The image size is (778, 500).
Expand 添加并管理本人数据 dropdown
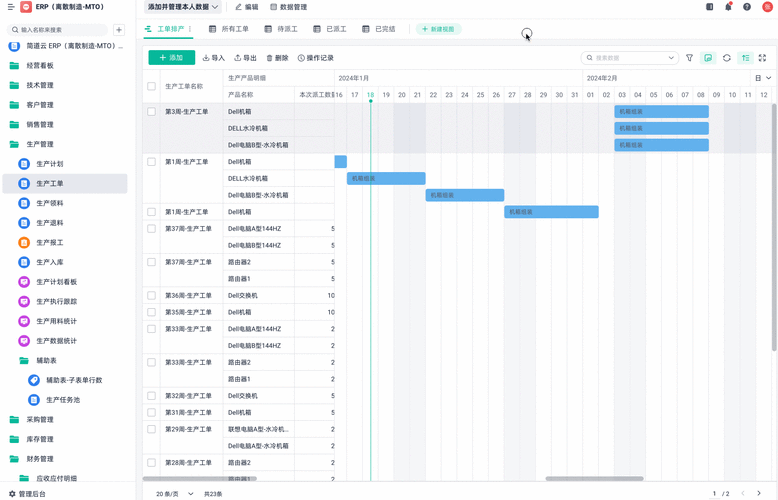pos(183,7)
